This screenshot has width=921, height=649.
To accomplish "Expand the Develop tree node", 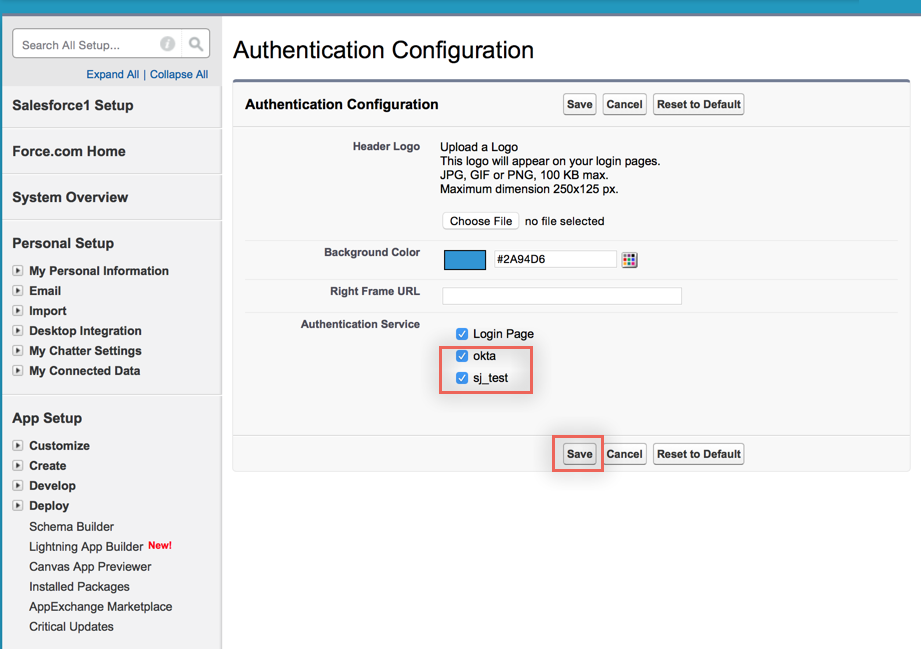I will click(18, 486).
